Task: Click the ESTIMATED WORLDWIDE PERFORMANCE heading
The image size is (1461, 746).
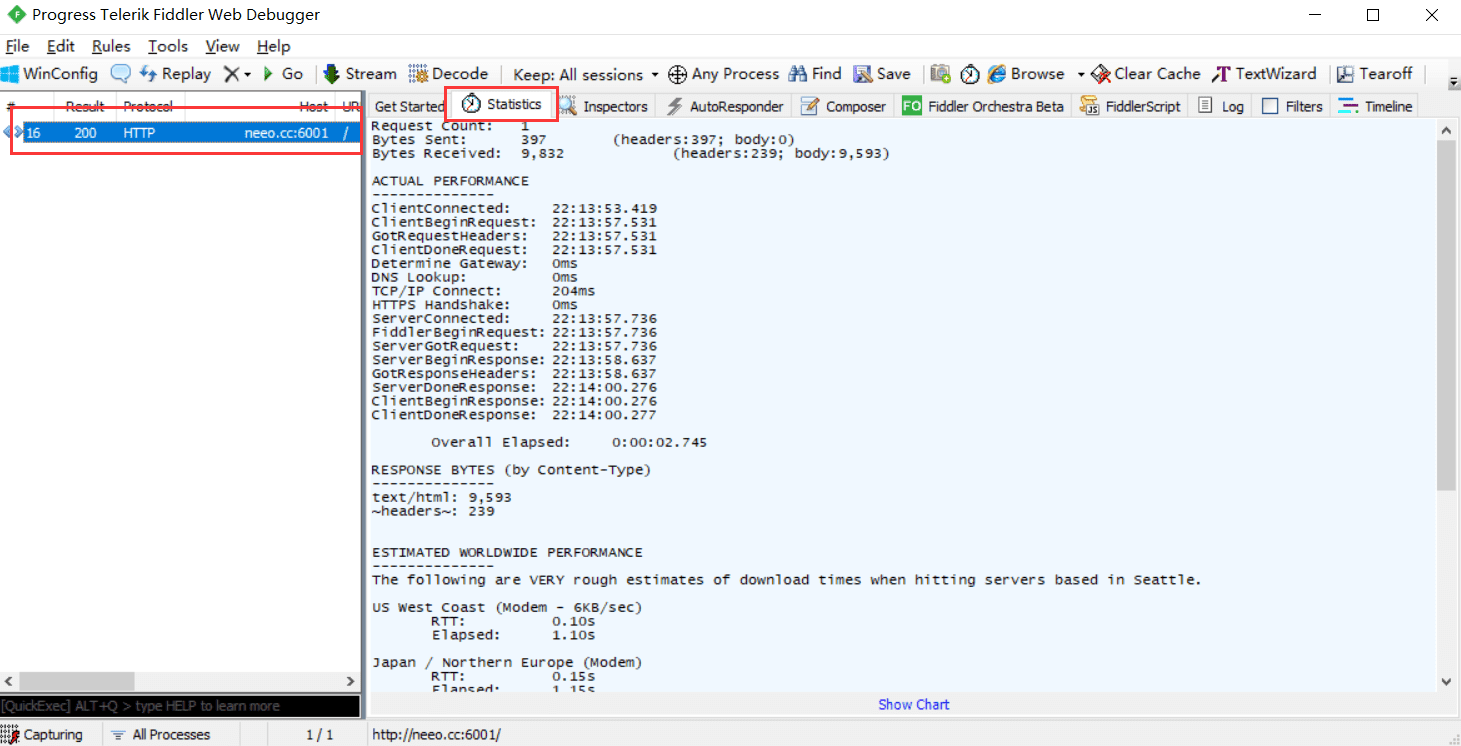Action: 507,552
